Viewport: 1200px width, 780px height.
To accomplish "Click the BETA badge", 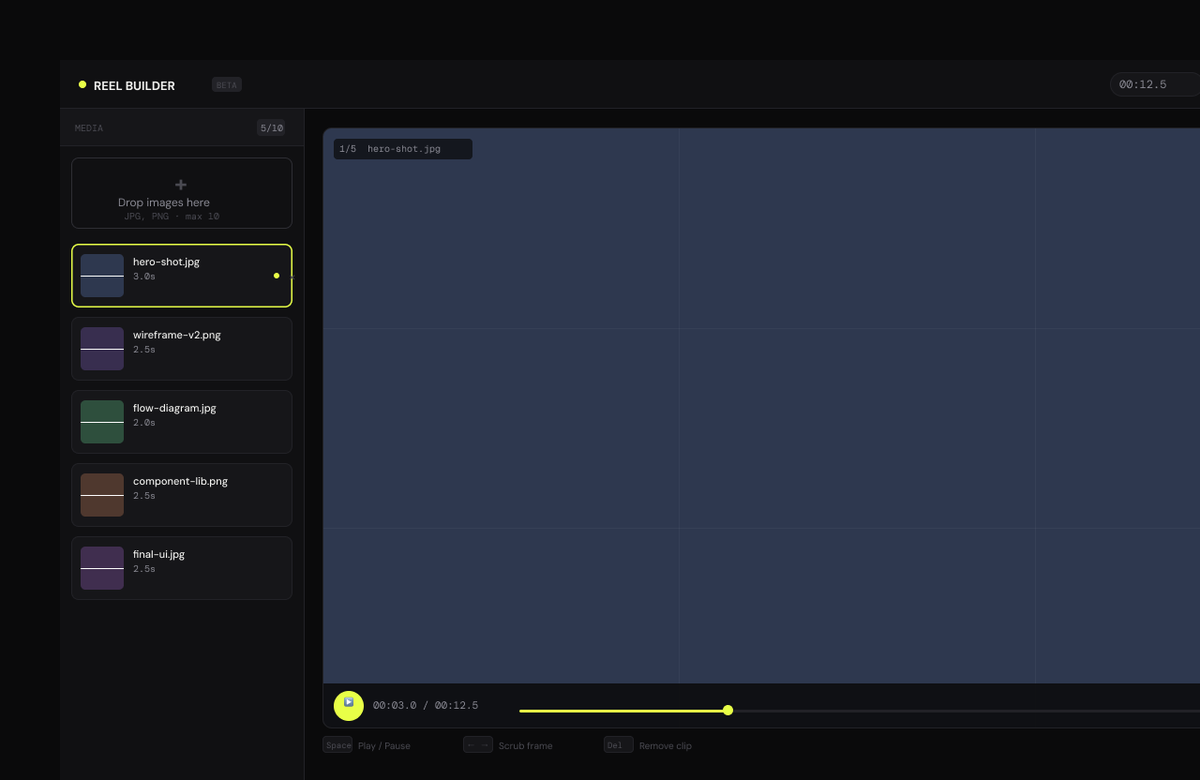I will click(227, 85).
